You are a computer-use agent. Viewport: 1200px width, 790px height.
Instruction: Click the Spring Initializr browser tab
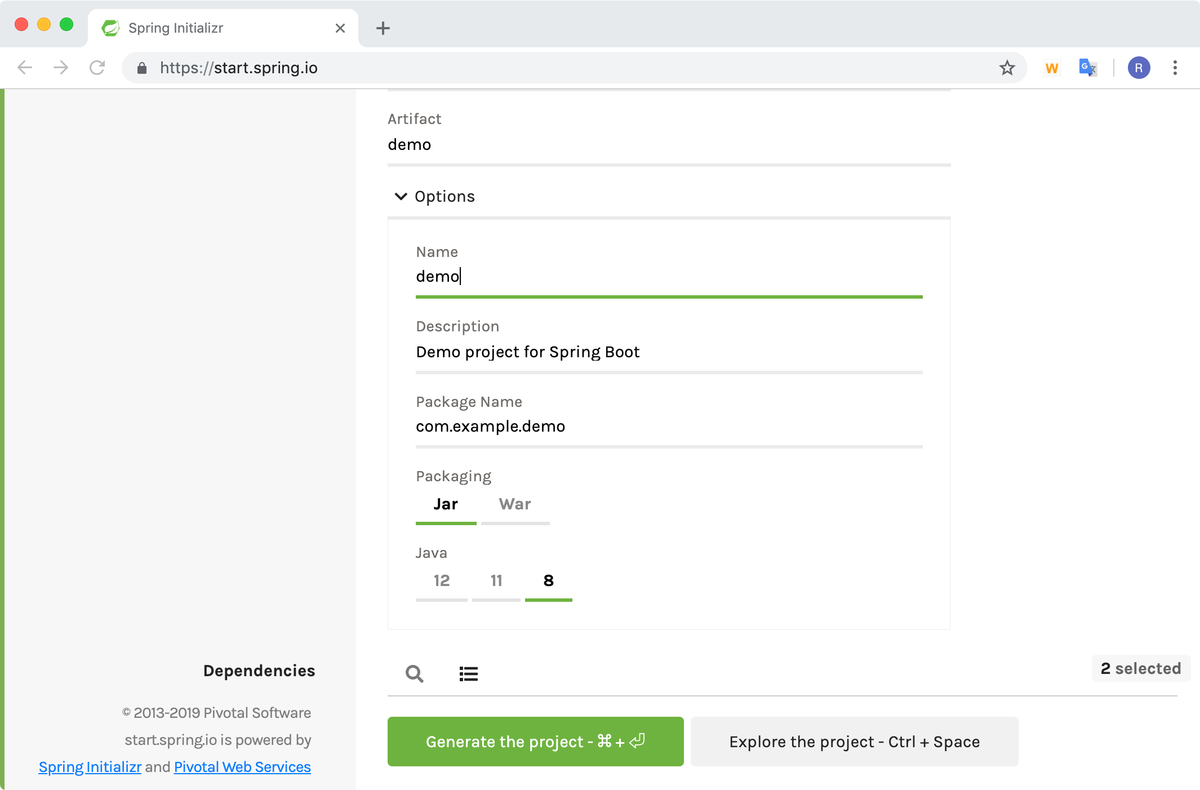coord(224,28)
